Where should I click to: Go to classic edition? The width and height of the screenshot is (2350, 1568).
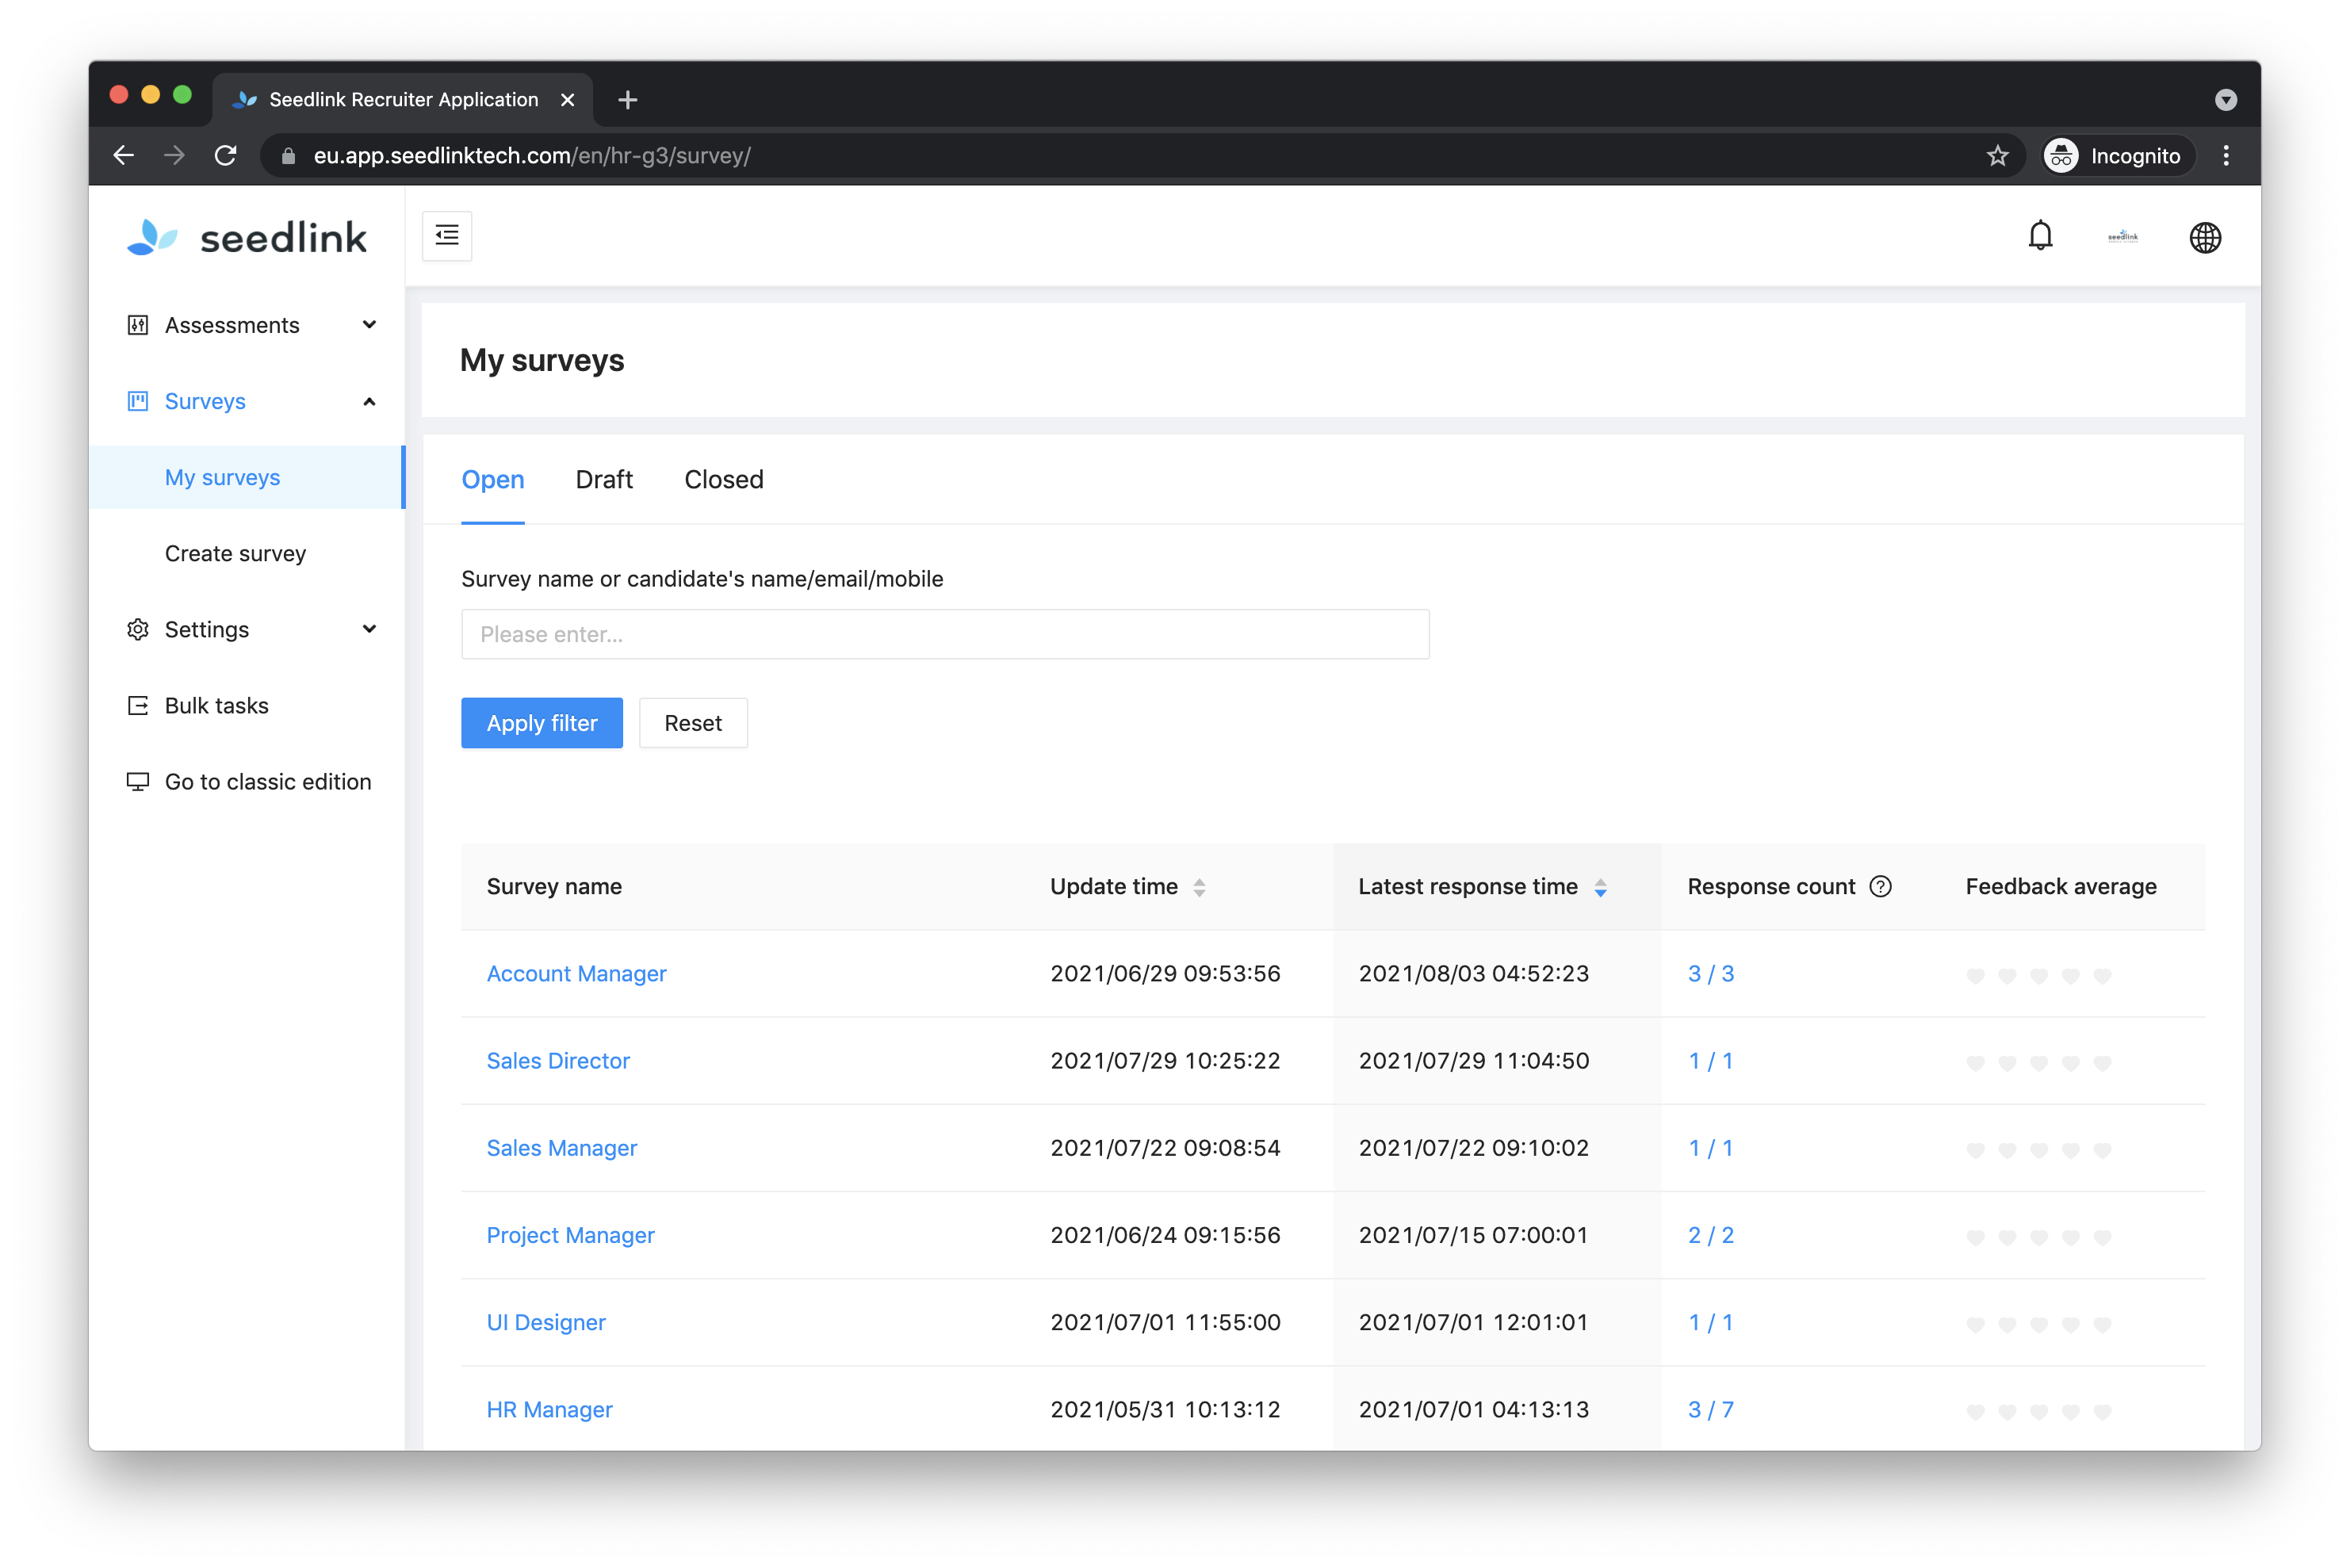pyautogui.click(x=268, y=781)
